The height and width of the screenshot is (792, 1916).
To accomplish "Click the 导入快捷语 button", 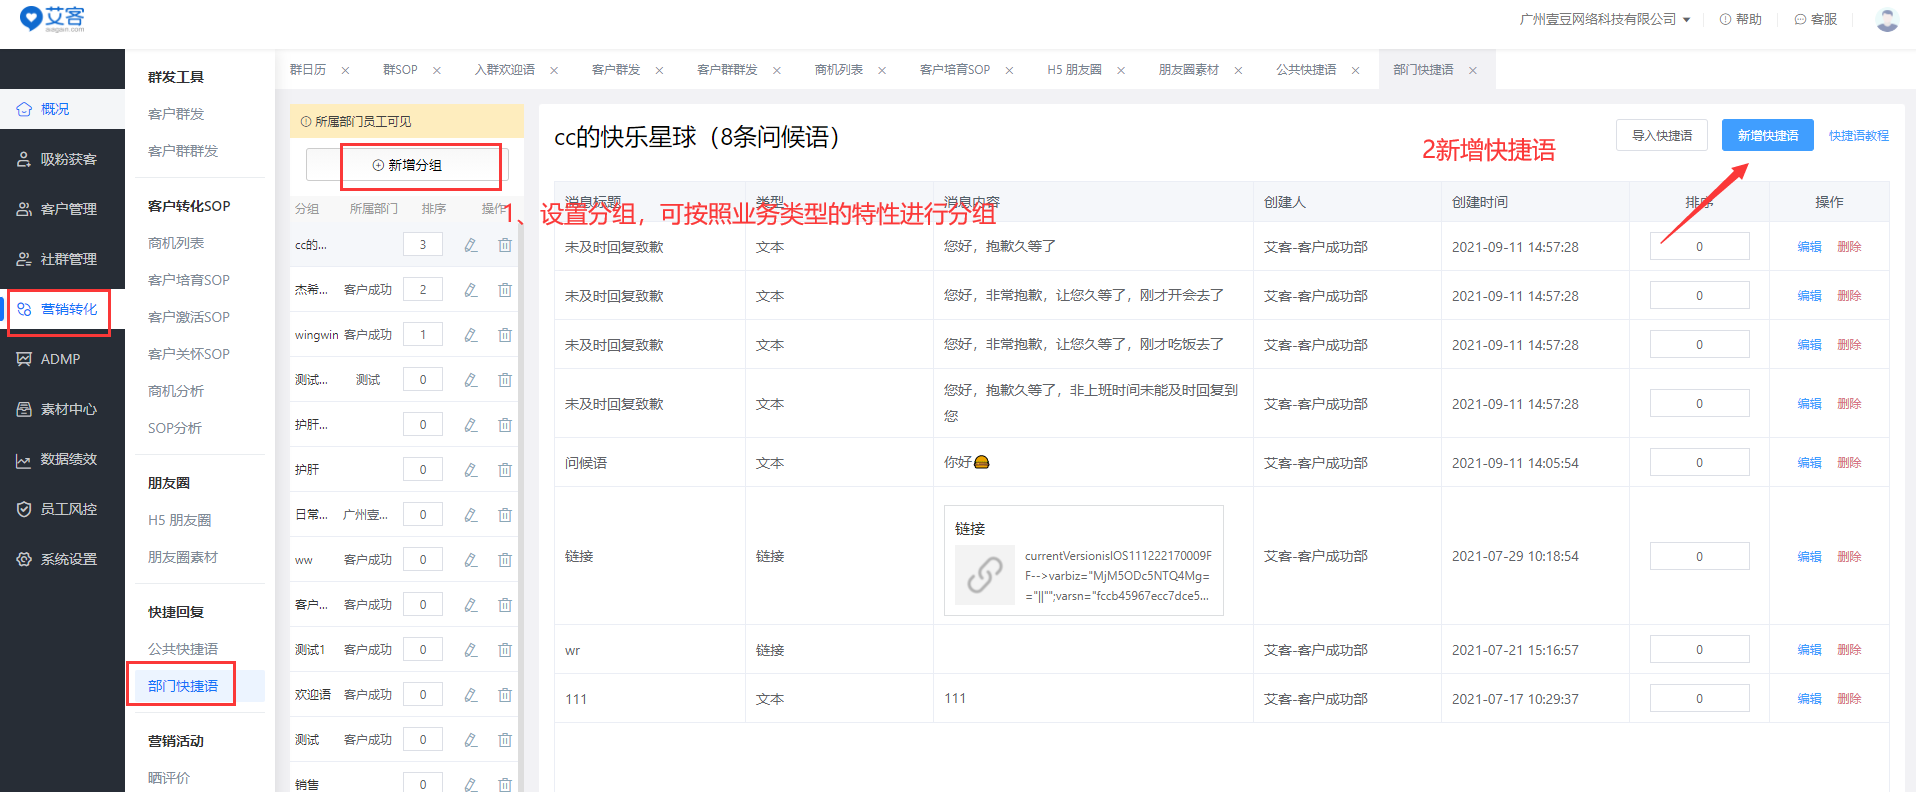I will (1661, 135).
